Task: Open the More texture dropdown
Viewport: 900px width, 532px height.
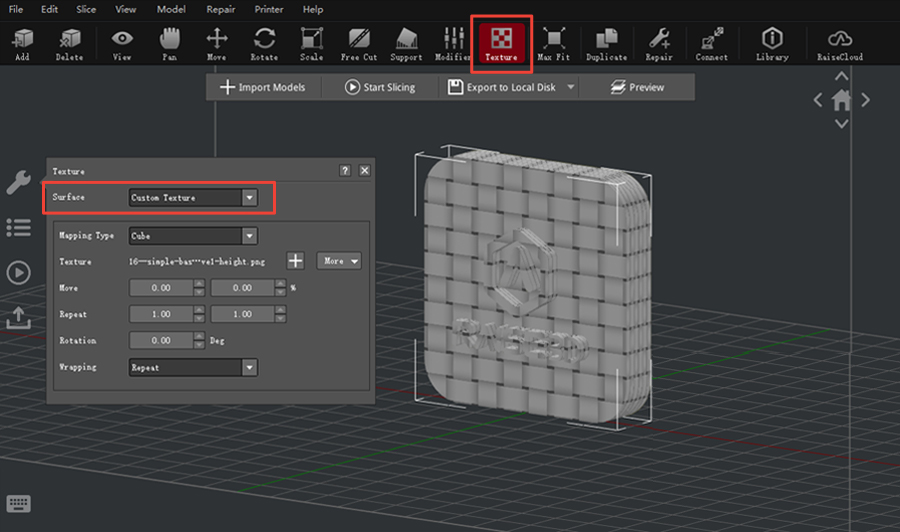Action: pos(339,261)
